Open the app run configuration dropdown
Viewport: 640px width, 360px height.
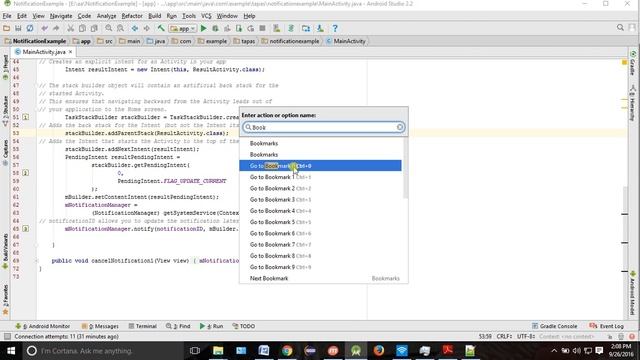(183, 29)
